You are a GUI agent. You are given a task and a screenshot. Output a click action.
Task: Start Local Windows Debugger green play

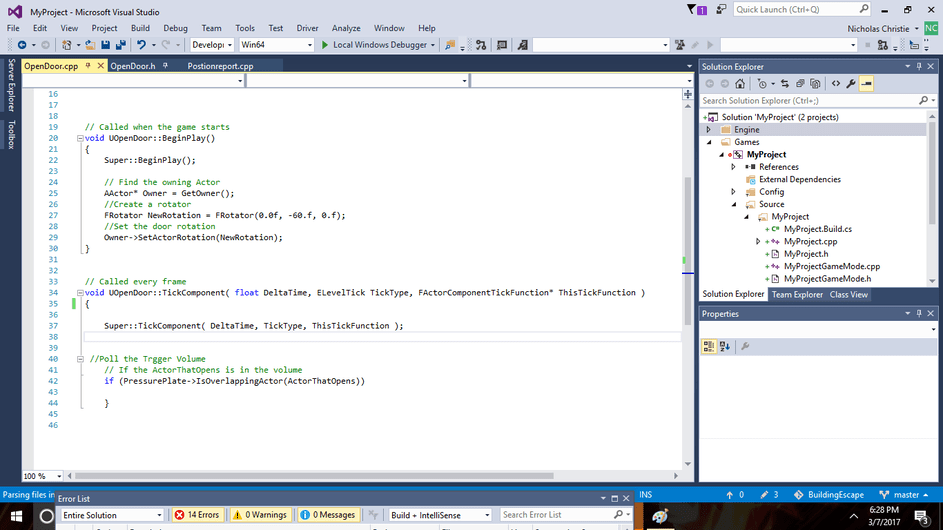tap(325, 45)
